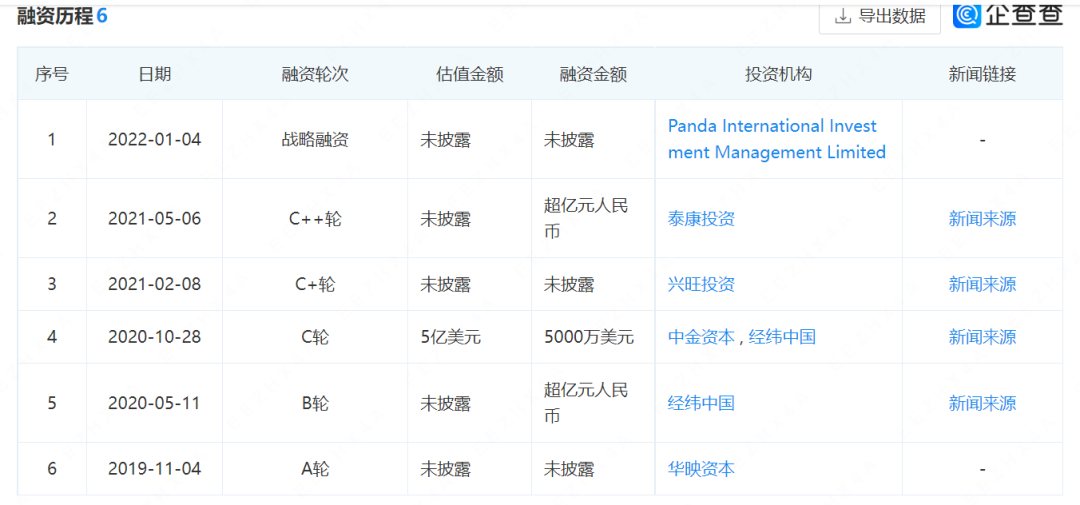Click the A轮 round cell
Image resolution: width=1080 pixels, height=505 pixels.
(x=315, y=469)
